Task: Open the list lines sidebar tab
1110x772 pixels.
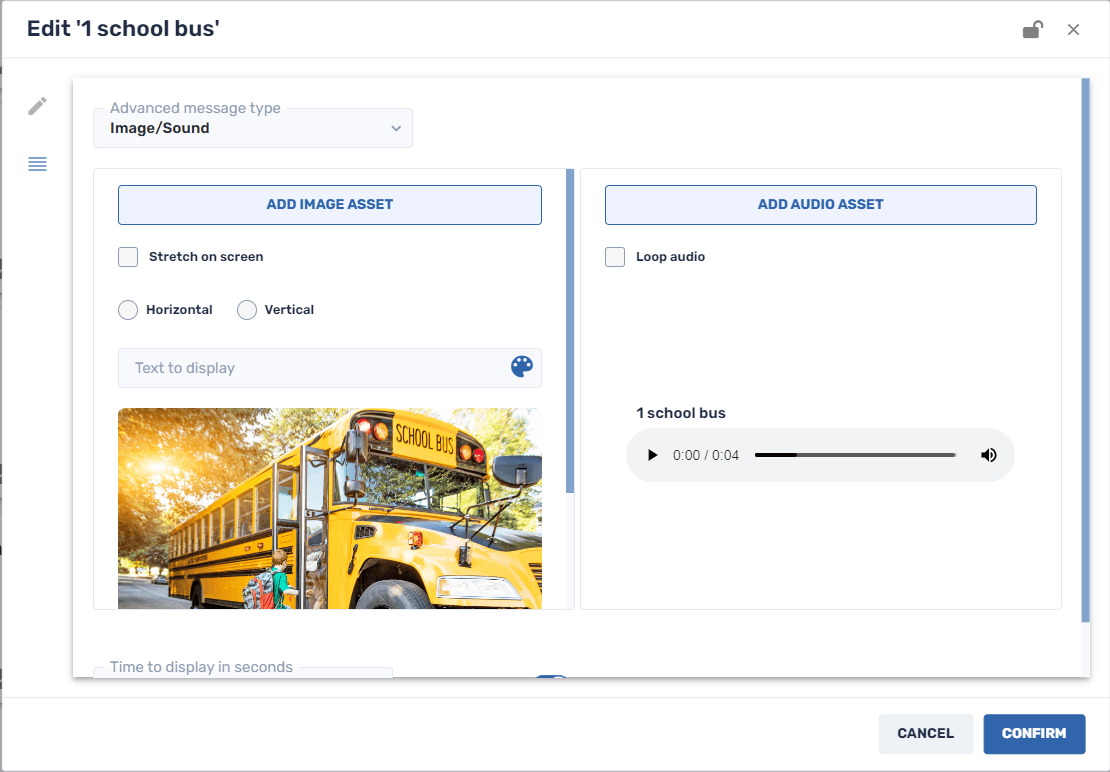Action: pyautogui.click(x=38, y=164)
